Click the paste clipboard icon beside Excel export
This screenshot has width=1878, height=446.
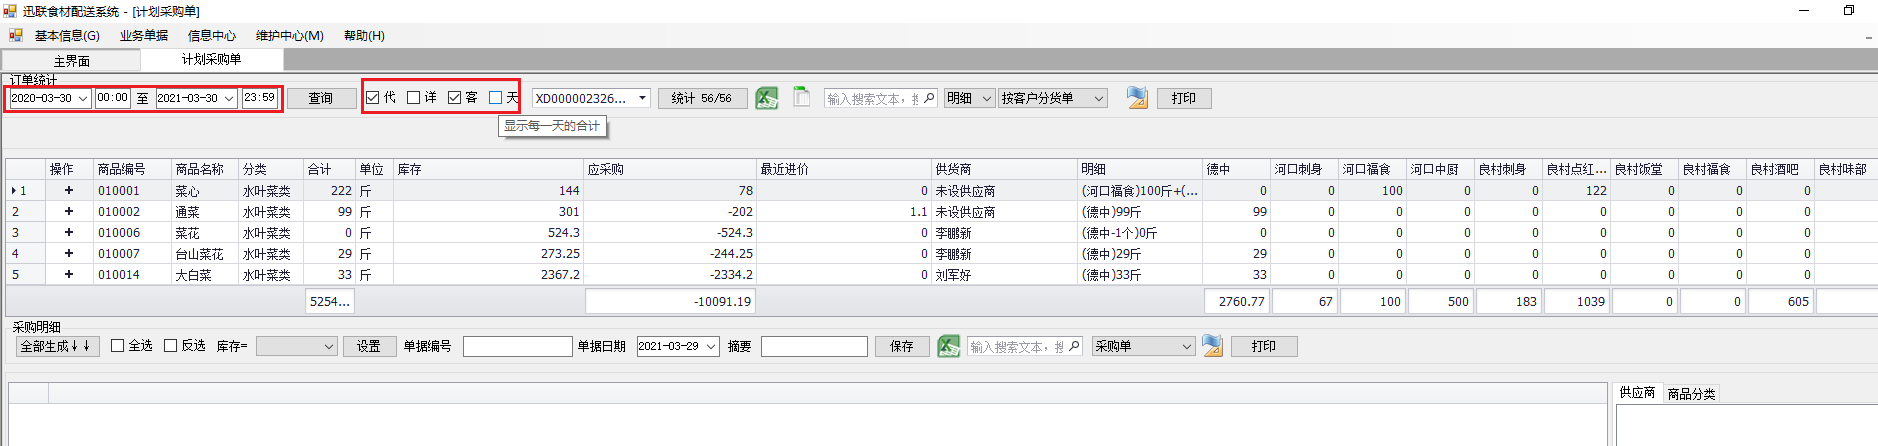[x=801, y=97]
